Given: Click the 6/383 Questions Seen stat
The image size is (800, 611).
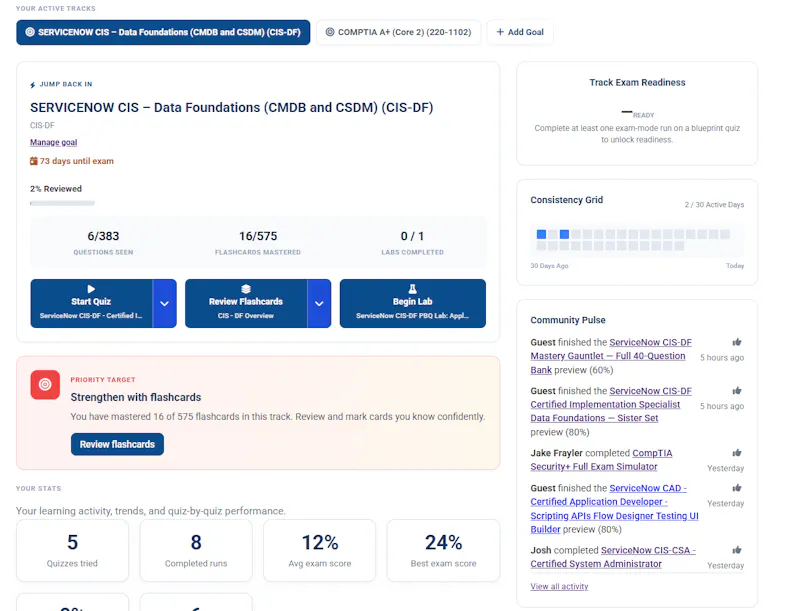Looking at the screenshot, I should (103, 243).
